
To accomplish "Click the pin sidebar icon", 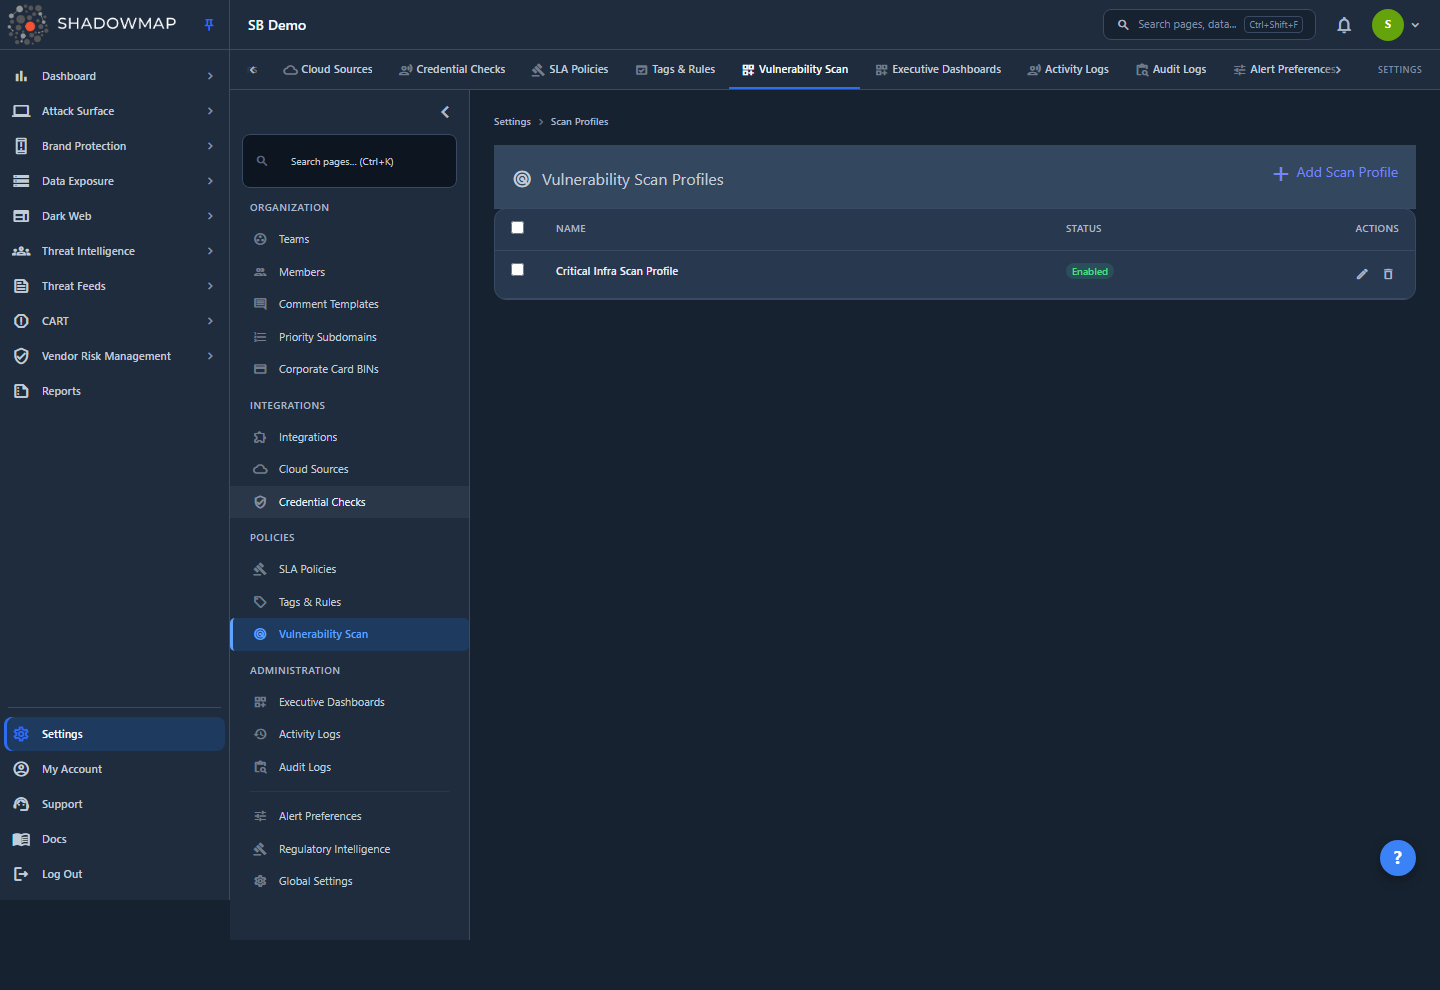I will pyautogui.click(x=209, y=25).
